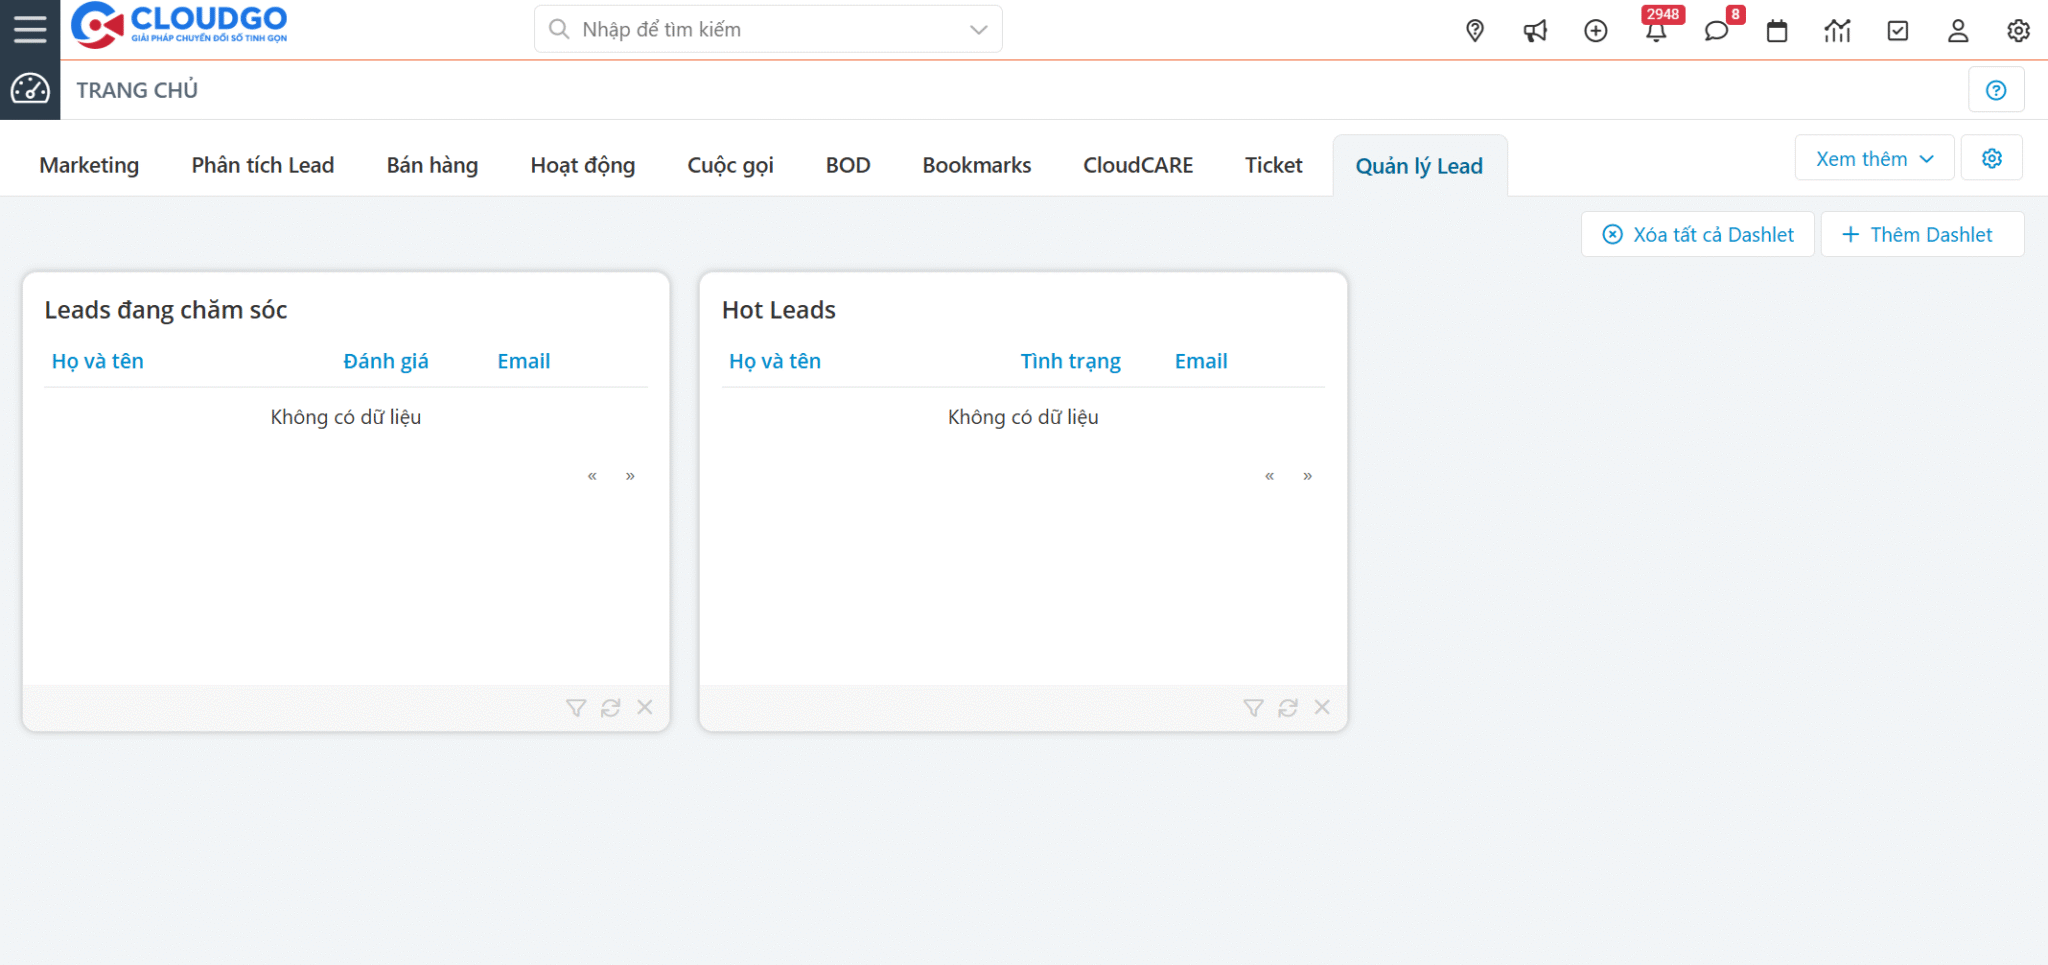Remove the Leads đang chăm sóc dashlet
Image resolution: width=2048 pixels, height=965 pixels.
(x=645, y=707)
